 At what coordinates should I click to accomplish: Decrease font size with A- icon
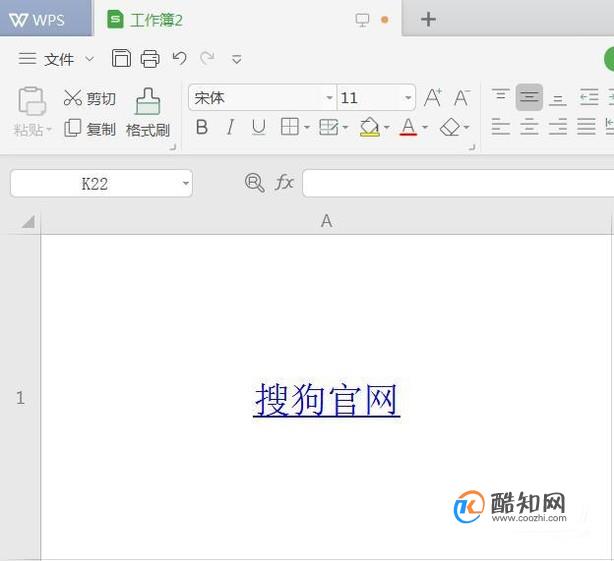462,97
